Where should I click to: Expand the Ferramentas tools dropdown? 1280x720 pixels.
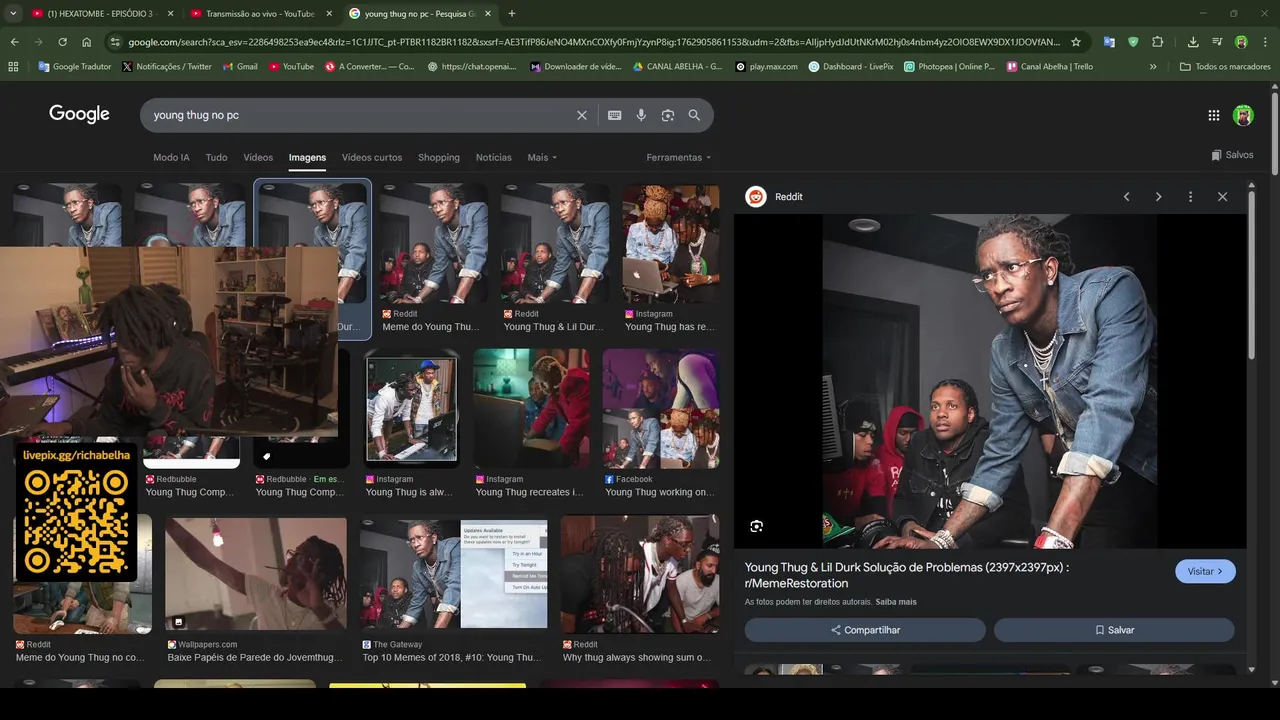[679, 157]
